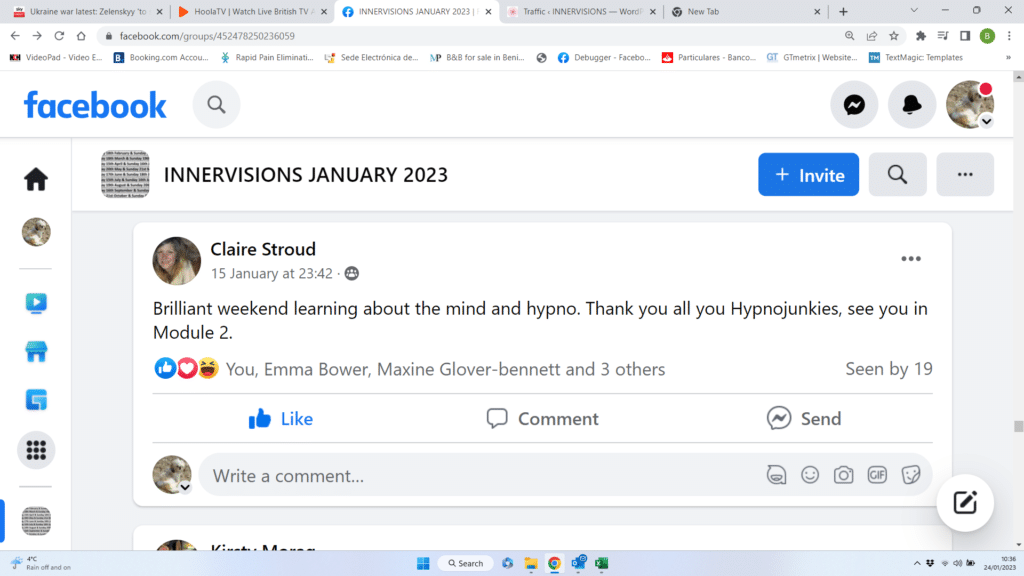1024x576 pixels.
Task: Expand the group's more options menu
Action: click(964, 175)
